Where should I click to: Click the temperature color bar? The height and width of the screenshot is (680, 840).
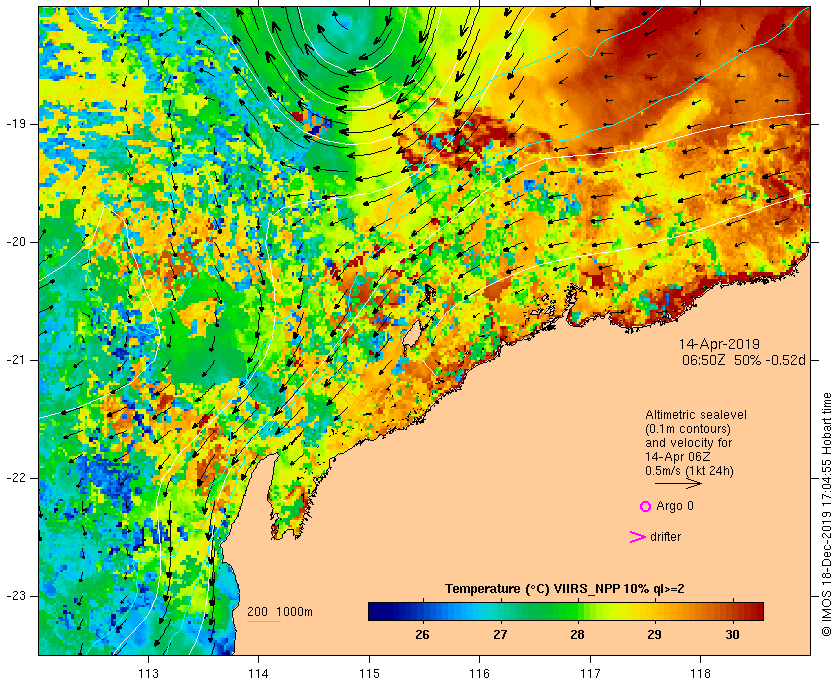coord(566,611)
